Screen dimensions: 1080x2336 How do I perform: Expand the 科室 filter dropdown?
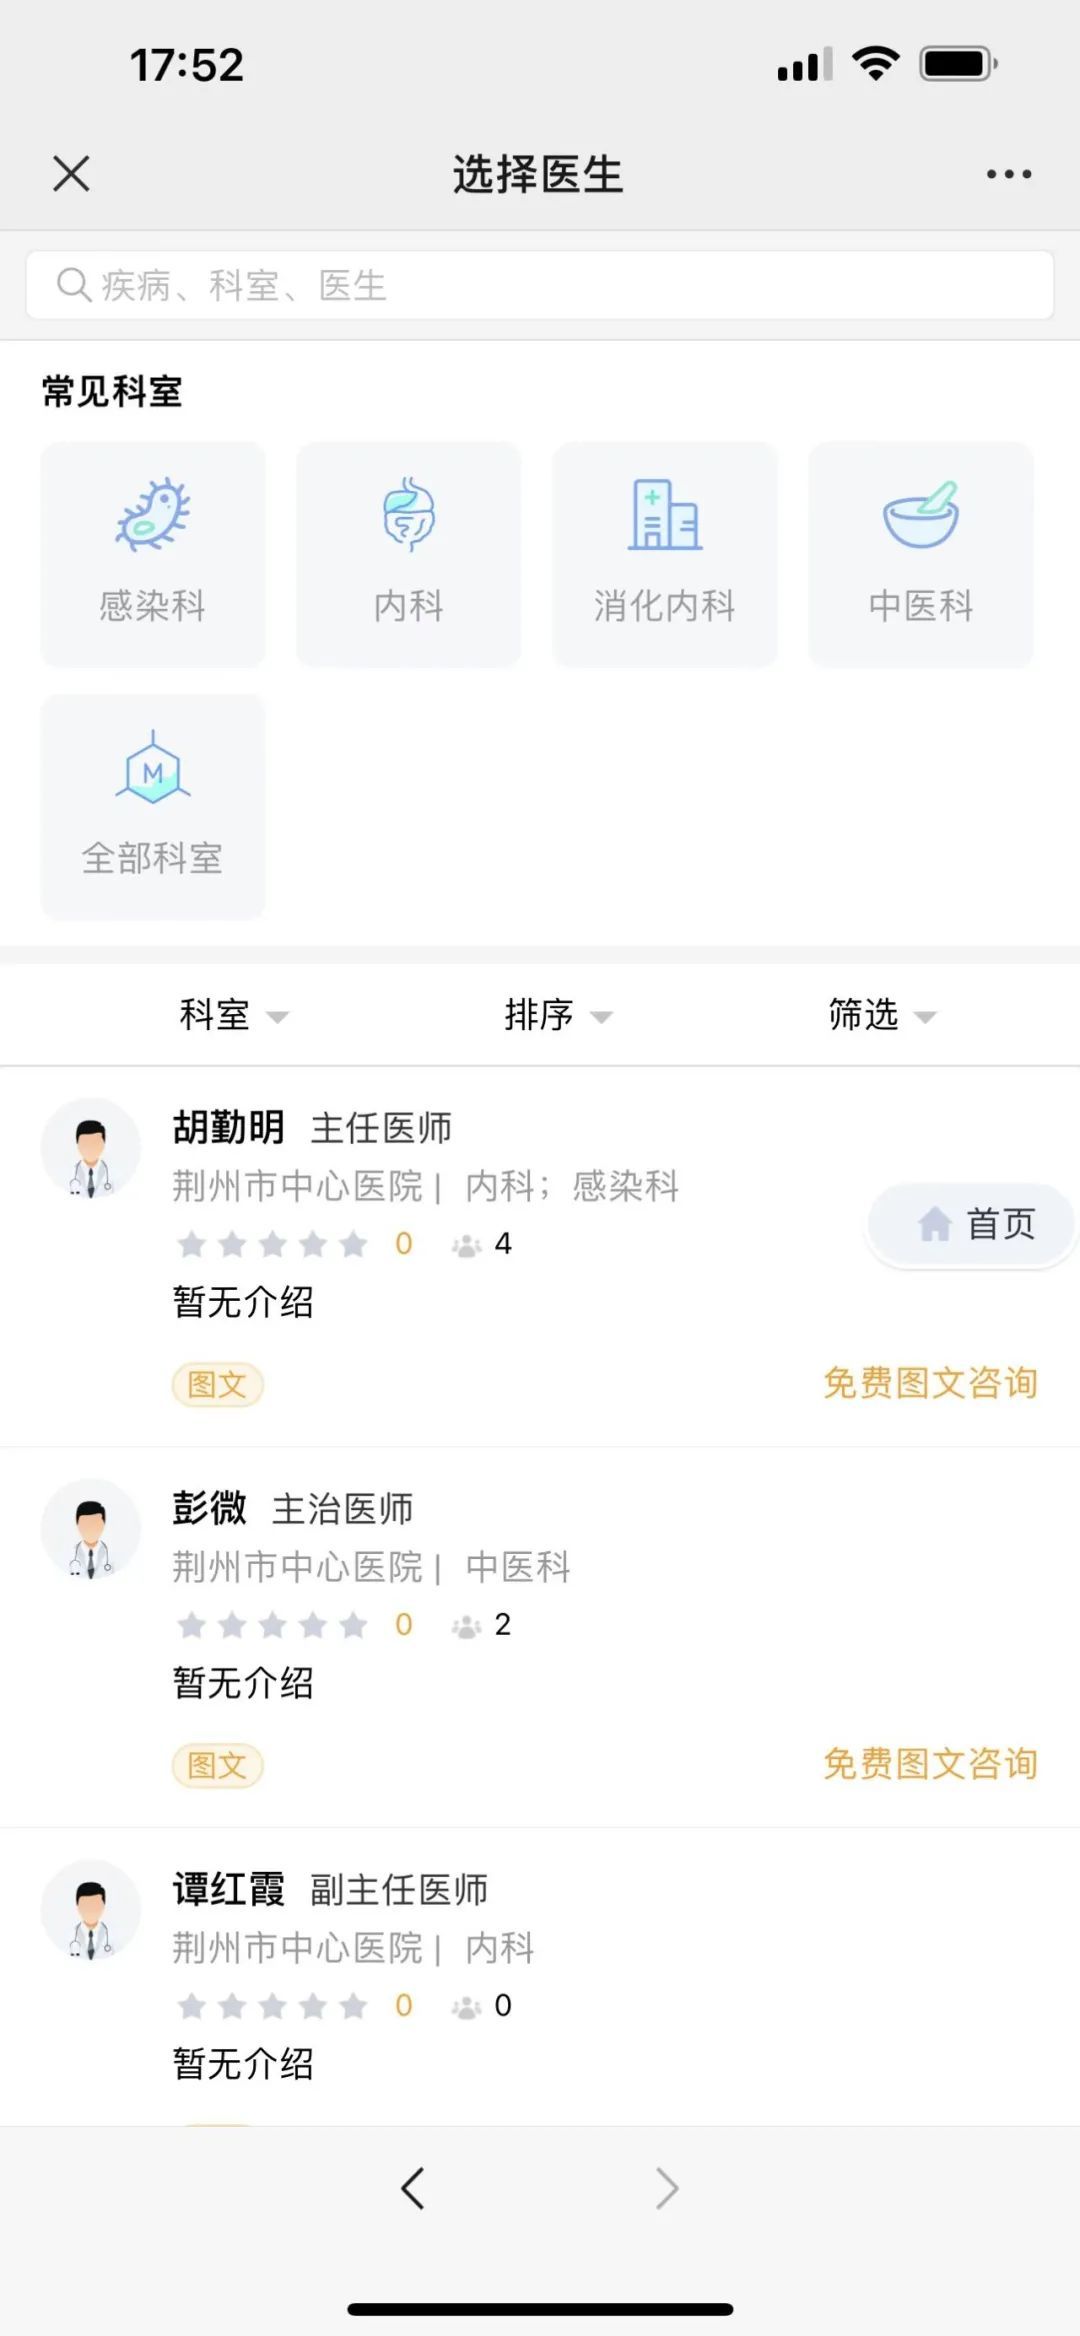[x=232, y=1015]
